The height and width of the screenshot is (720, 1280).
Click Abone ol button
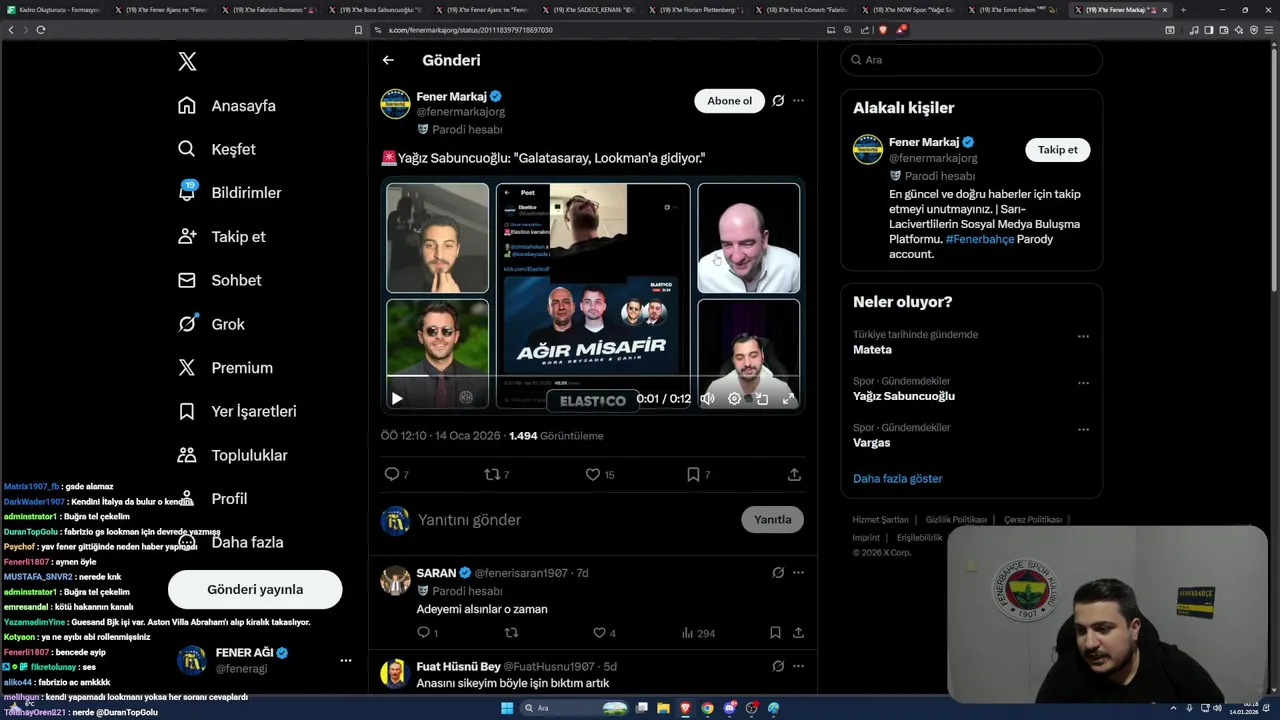729,101
